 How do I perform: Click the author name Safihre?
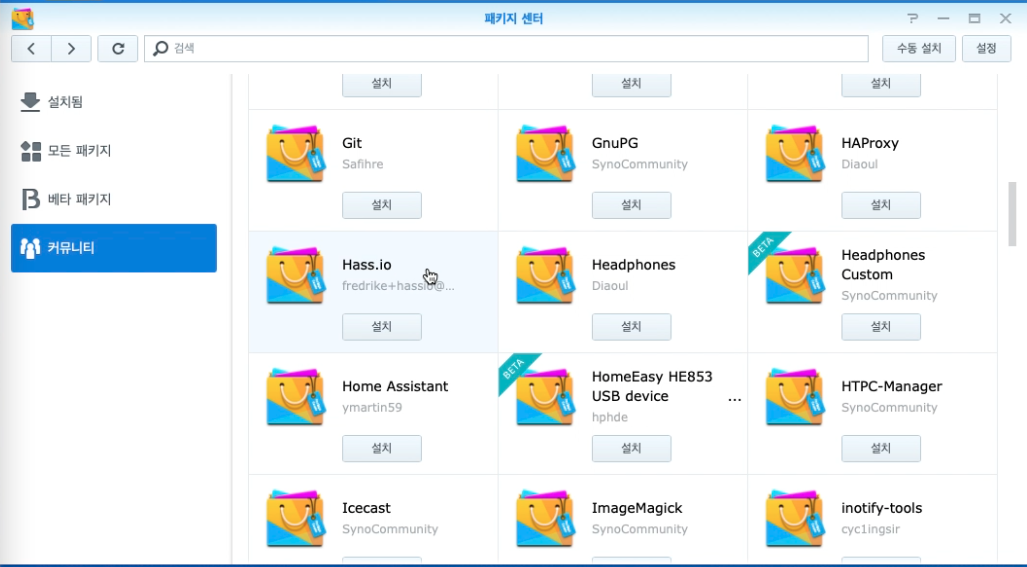point(362,164)
